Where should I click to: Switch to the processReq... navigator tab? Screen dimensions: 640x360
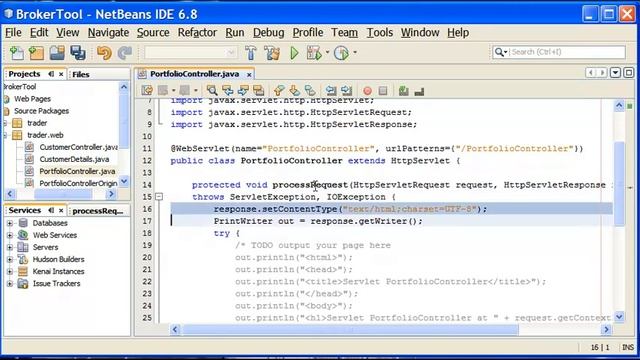pos(98,211)
